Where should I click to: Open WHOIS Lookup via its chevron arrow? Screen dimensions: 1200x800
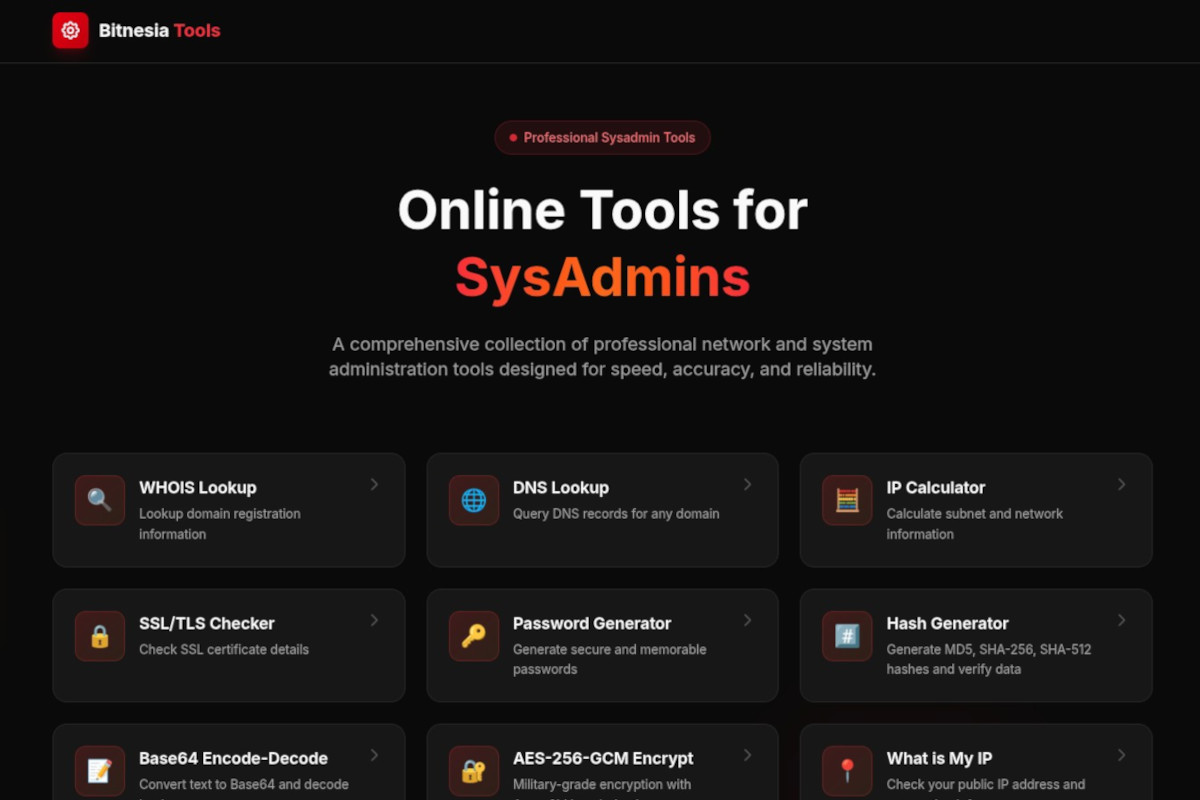click(375, 485)
